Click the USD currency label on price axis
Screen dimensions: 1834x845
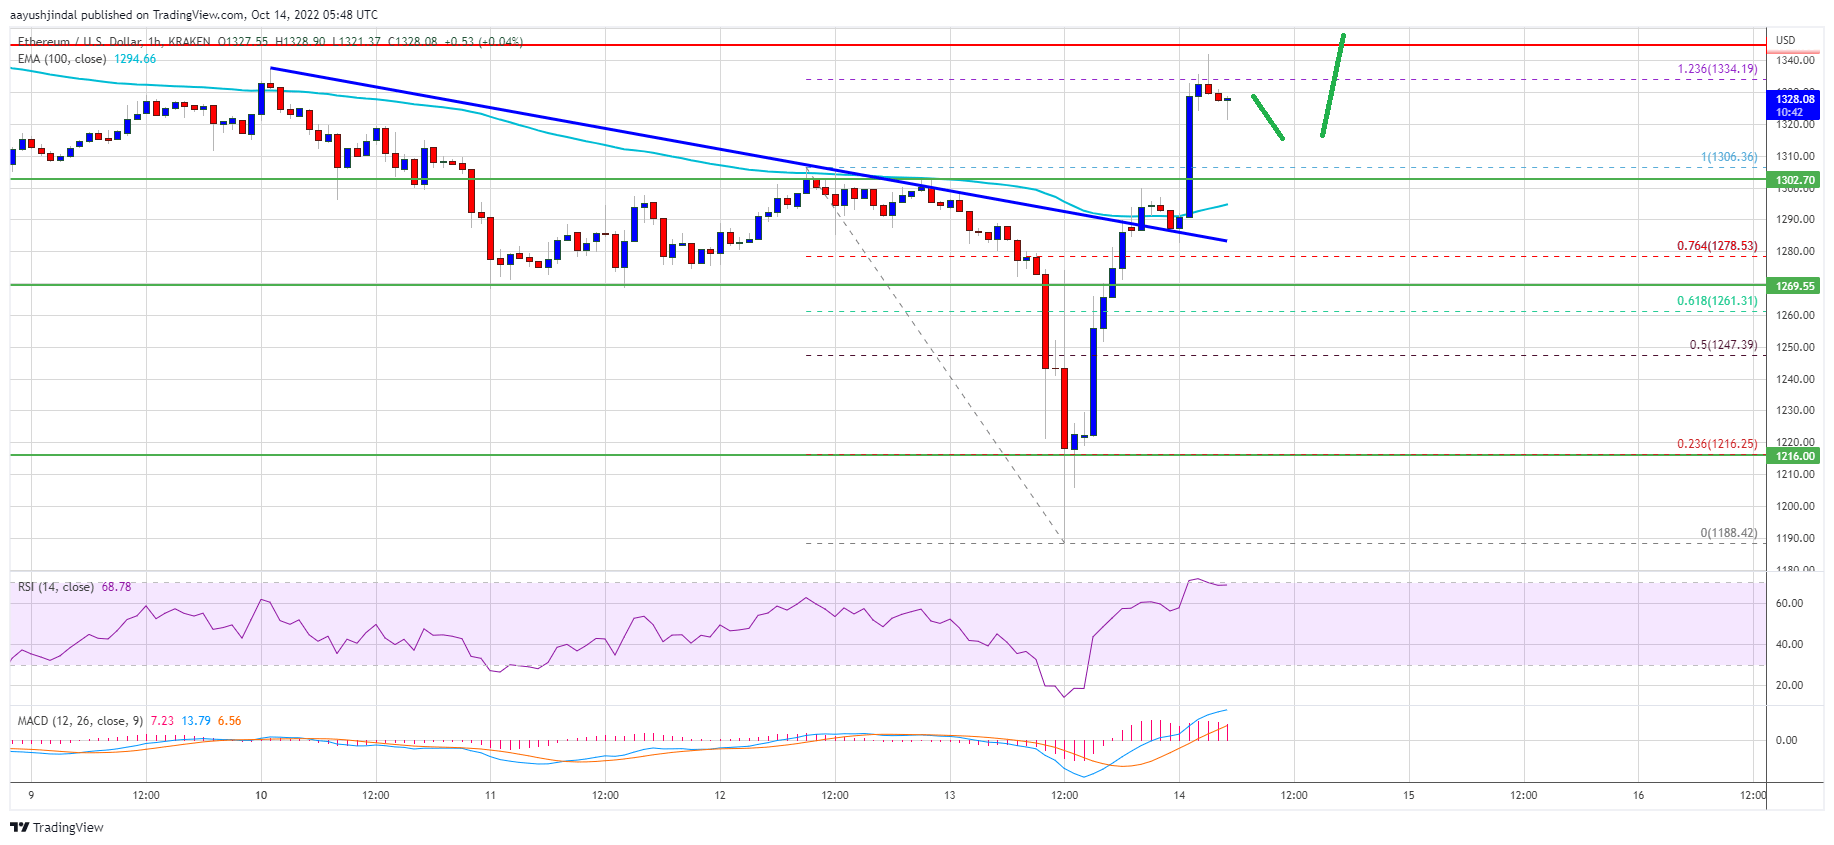[x=1785, y=41]
